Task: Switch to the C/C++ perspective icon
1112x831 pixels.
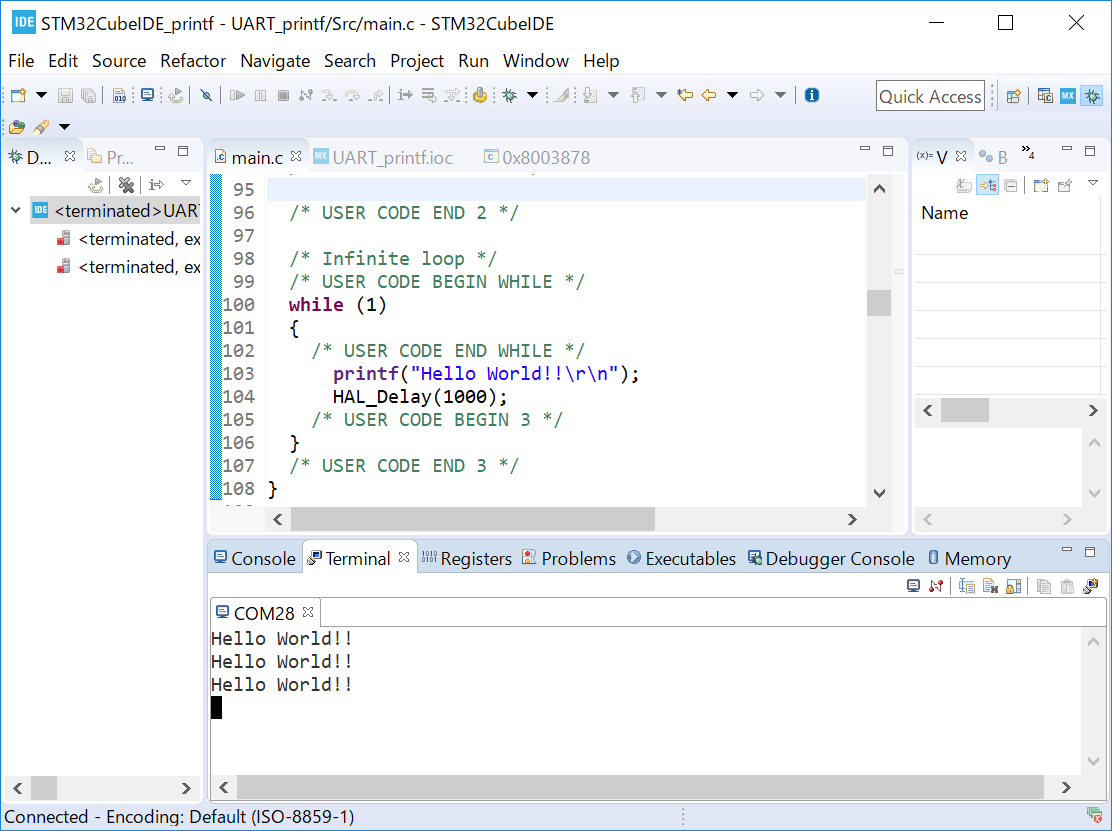Action: (1045, 96)
